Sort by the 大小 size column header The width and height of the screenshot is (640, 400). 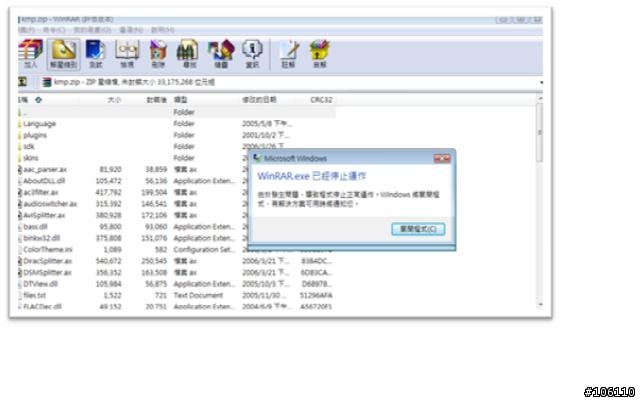point(115,100)
